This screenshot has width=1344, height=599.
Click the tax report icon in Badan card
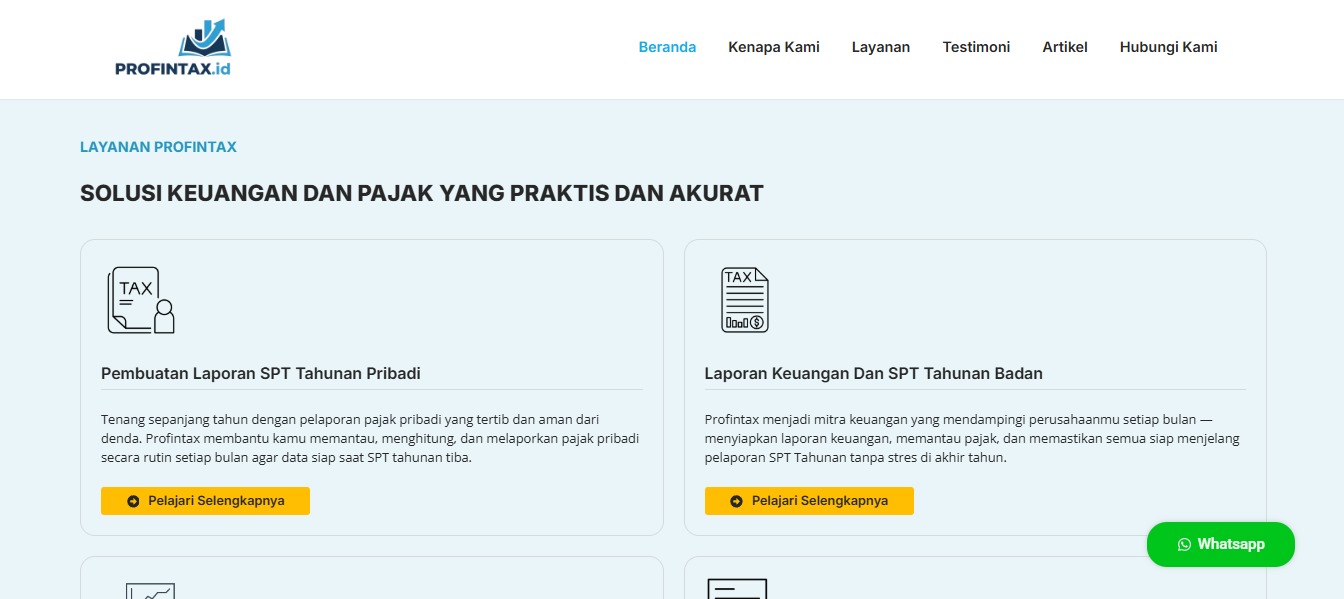744,300
